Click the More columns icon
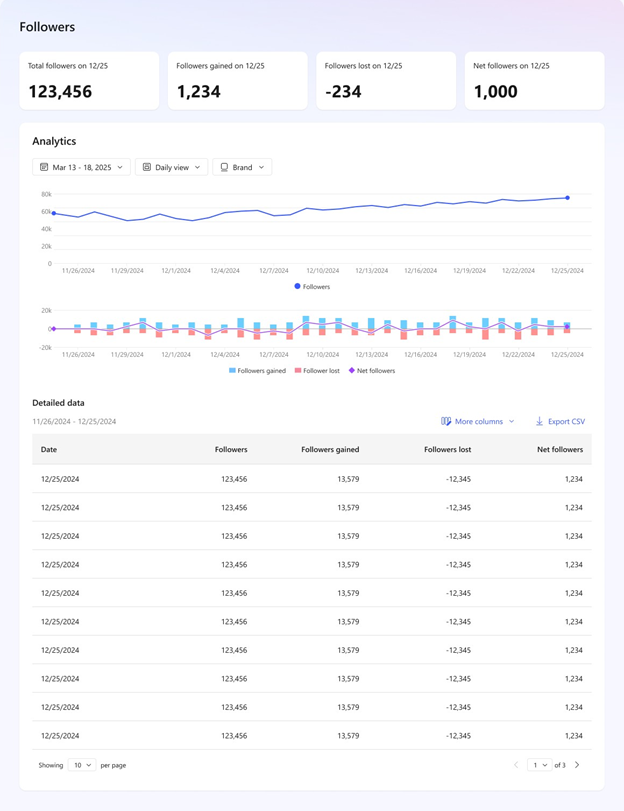624x811 pixels. pos(445,421)
